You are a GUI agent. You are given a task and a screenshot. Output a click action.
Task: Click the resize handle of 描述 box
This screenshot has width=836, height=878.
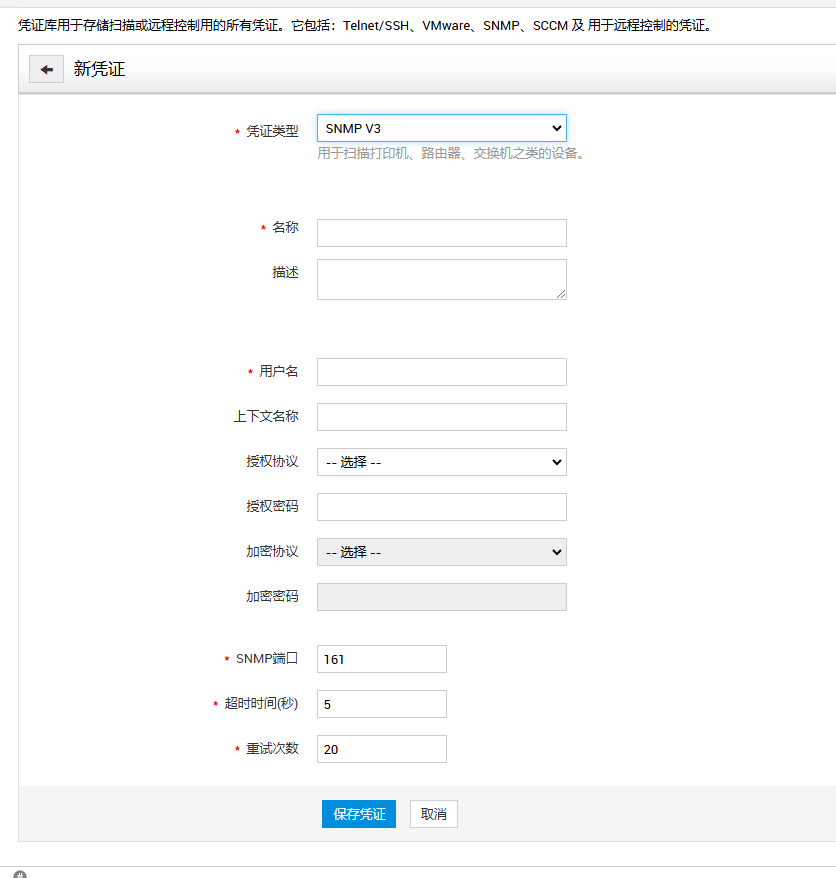tap(561, 294)
